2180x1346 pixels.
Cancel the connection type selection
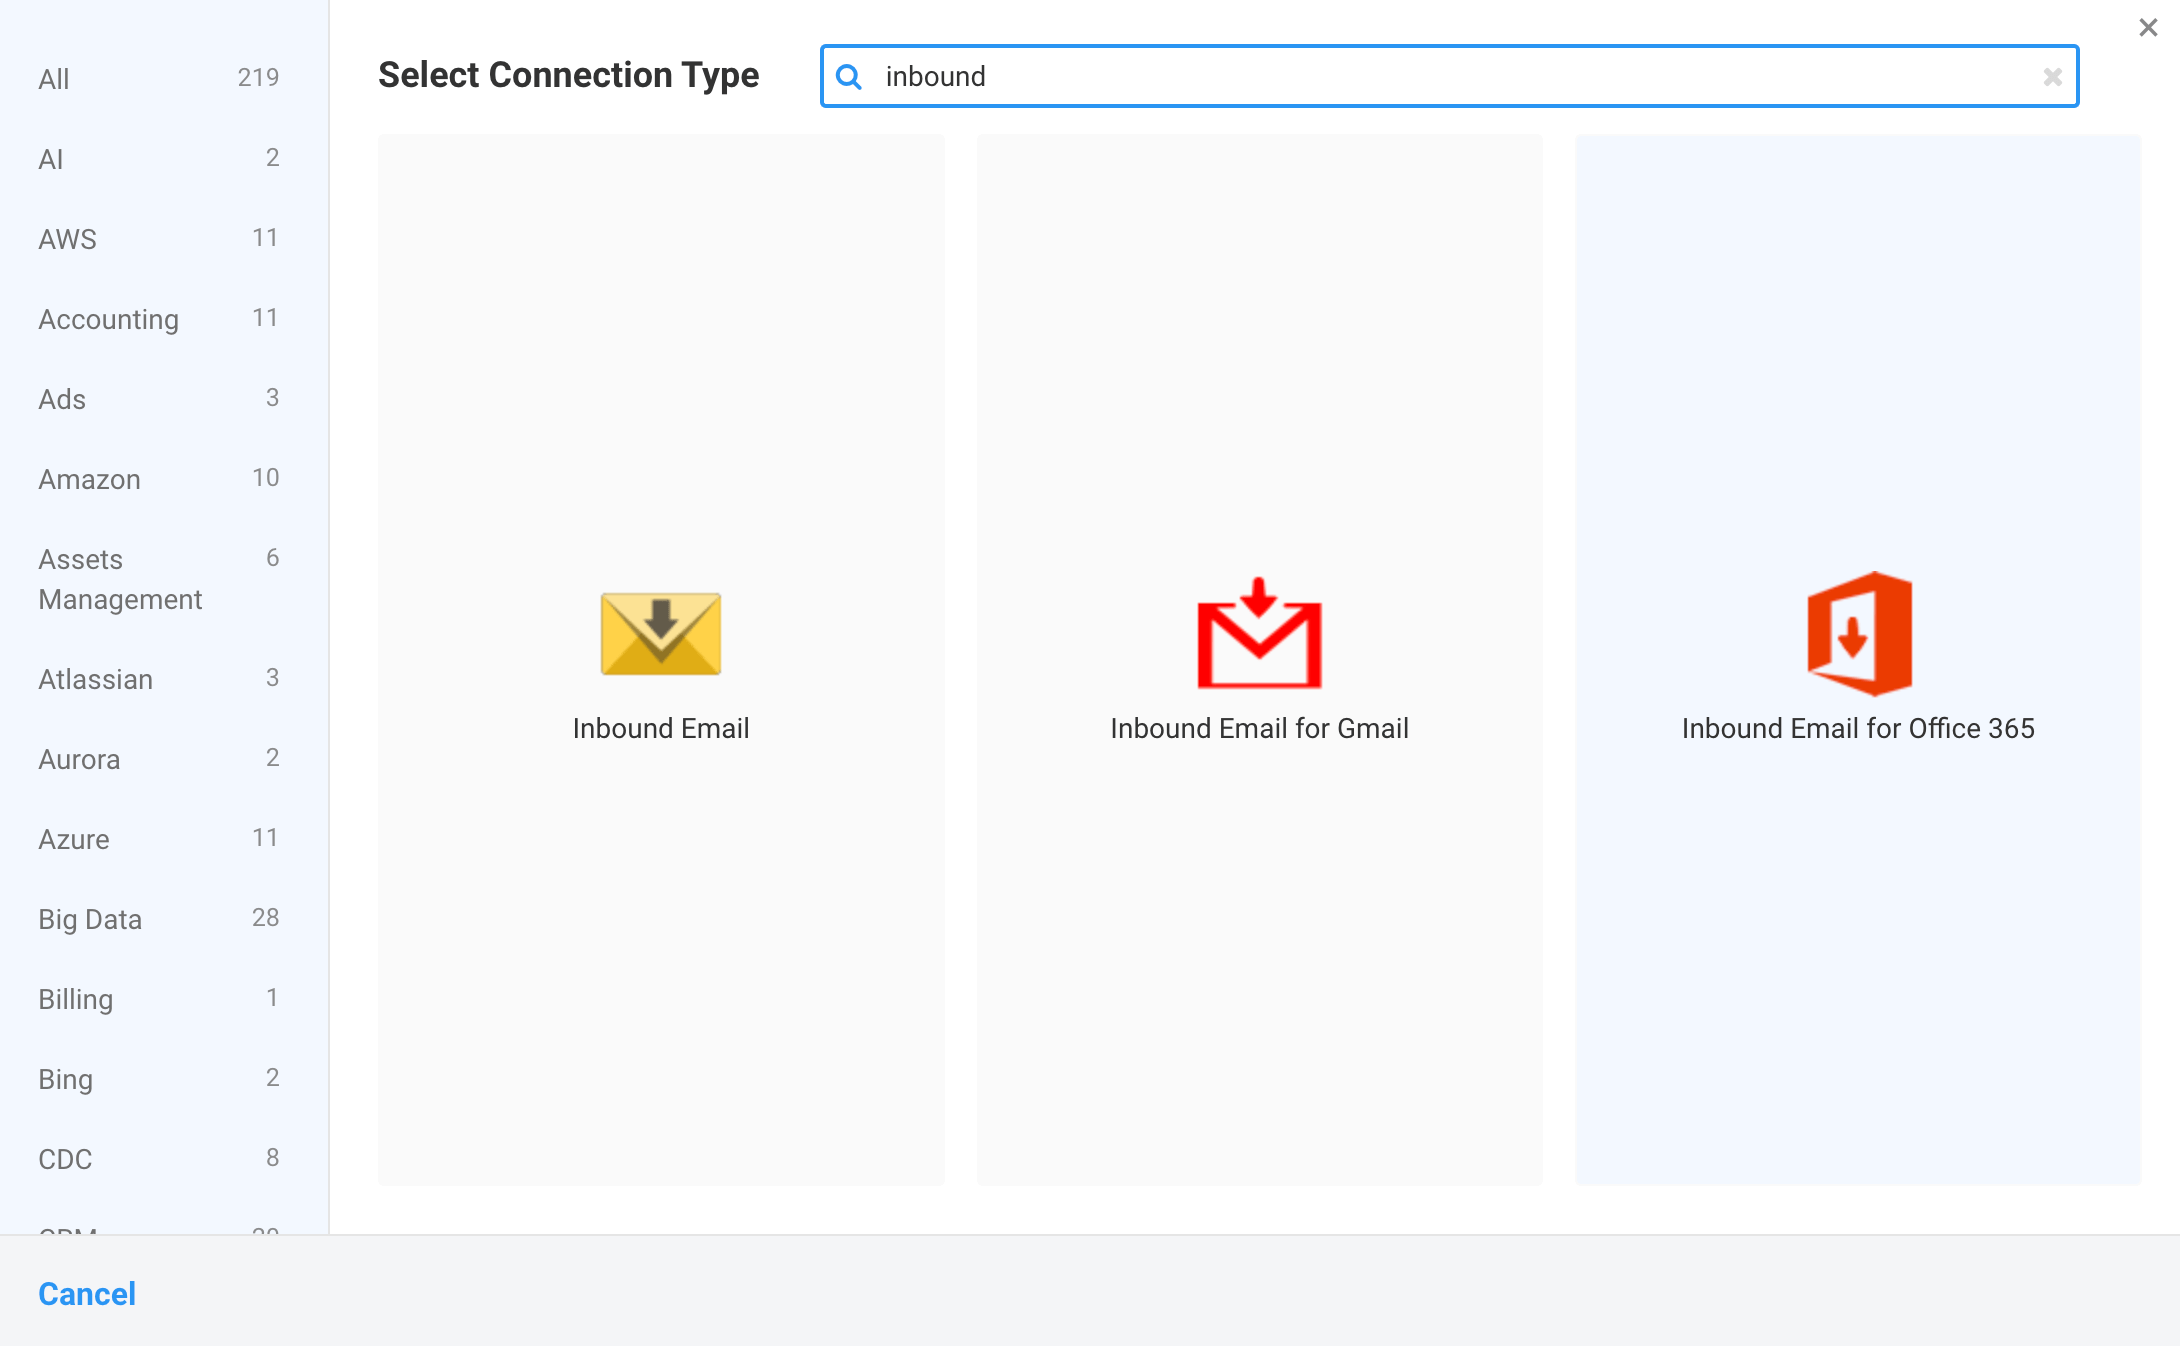coord(86,1293)
